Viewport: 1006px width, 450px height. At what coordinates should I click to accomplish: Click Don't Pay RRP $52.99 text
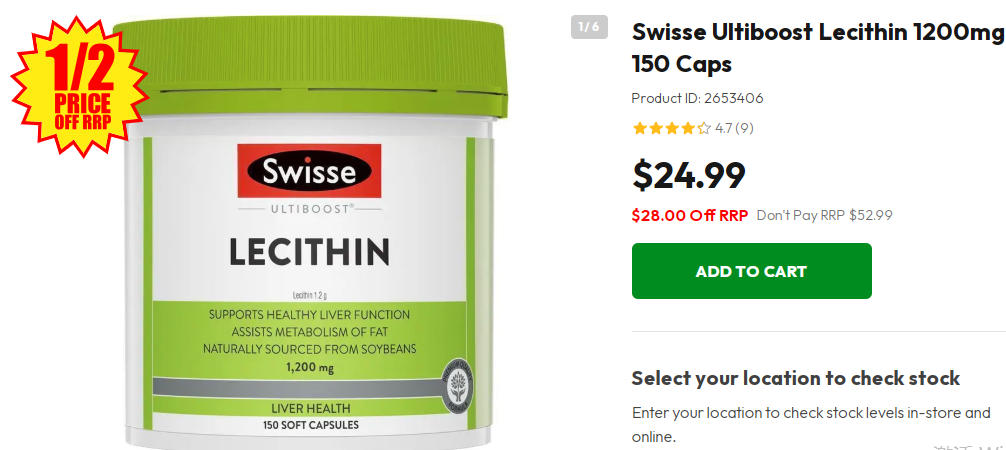point(824,215)
